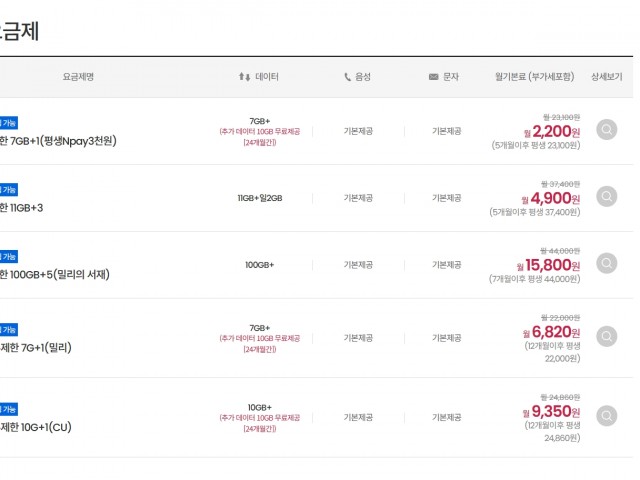
Task: Click the 요금제명 column header
Action: [78, 77]
